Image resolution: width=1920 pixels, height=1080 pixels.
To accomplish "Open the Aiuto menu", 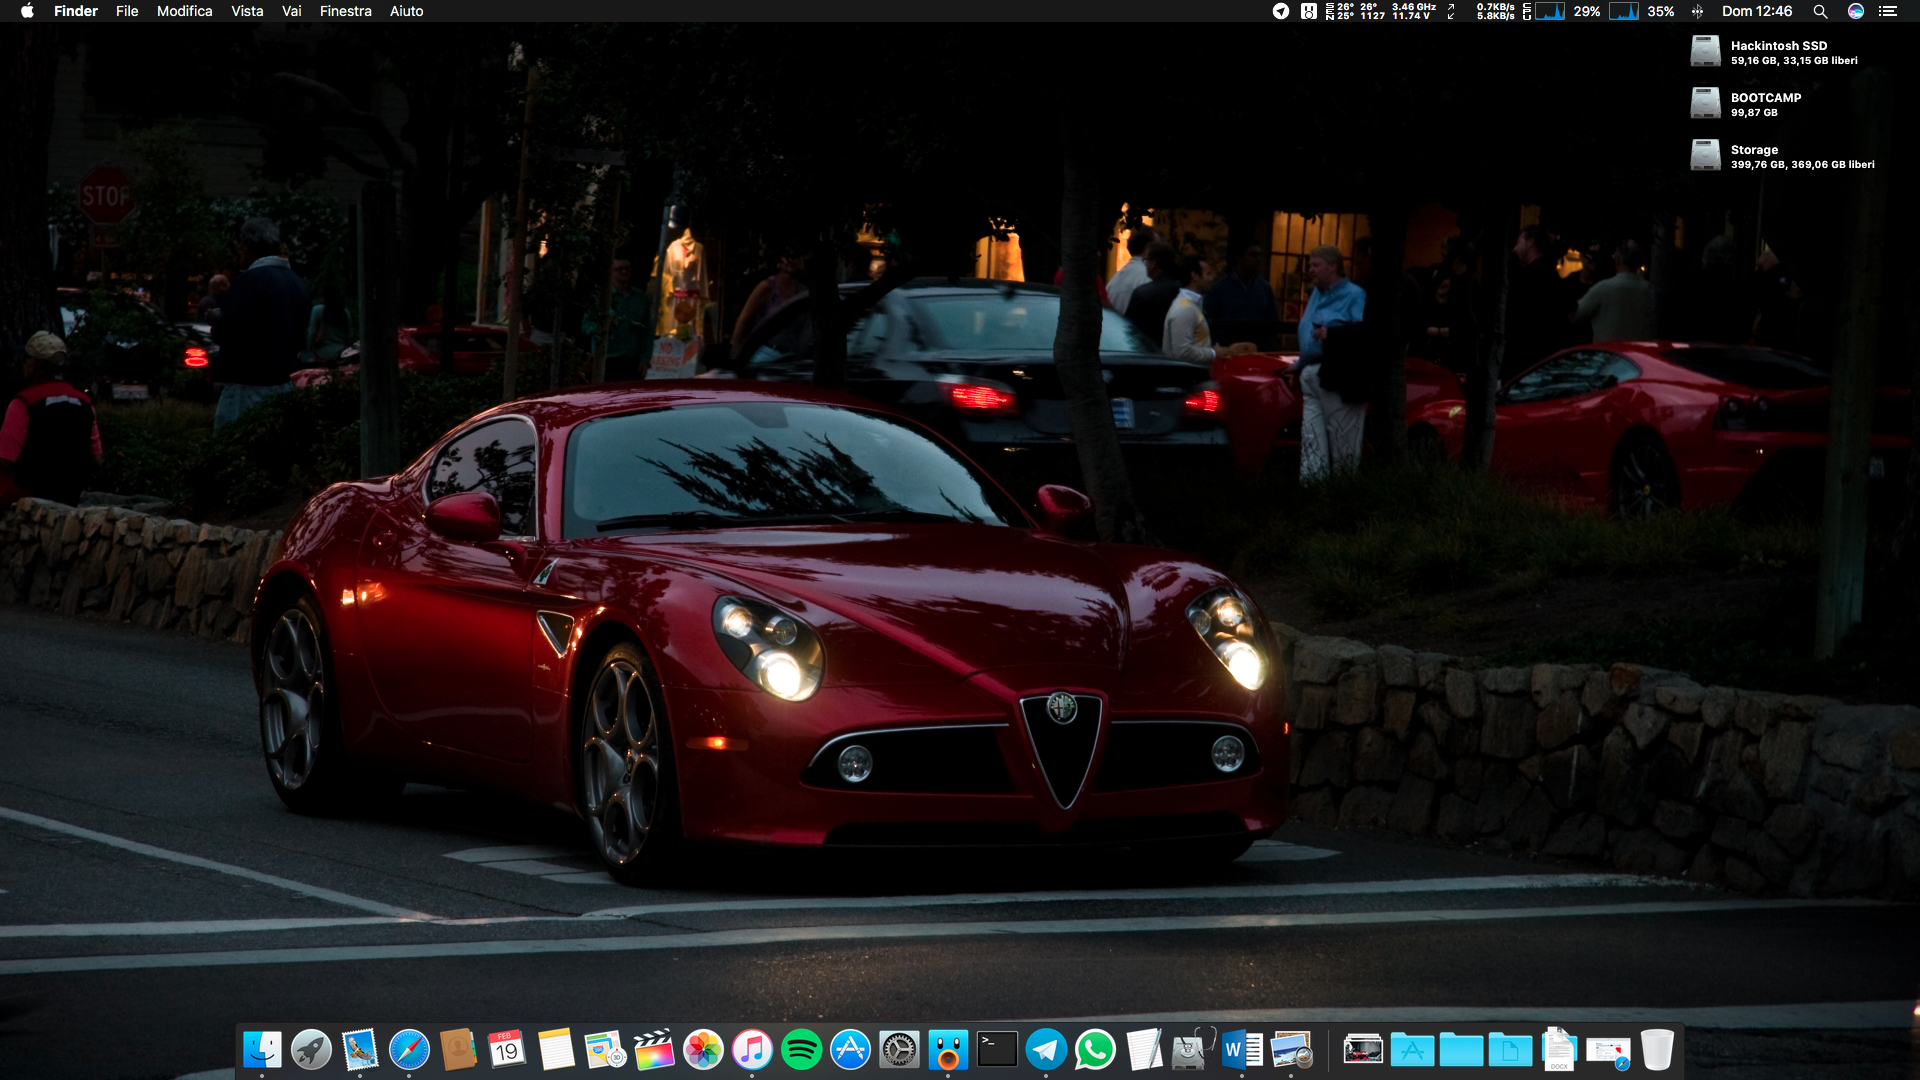I will [407, 11].
